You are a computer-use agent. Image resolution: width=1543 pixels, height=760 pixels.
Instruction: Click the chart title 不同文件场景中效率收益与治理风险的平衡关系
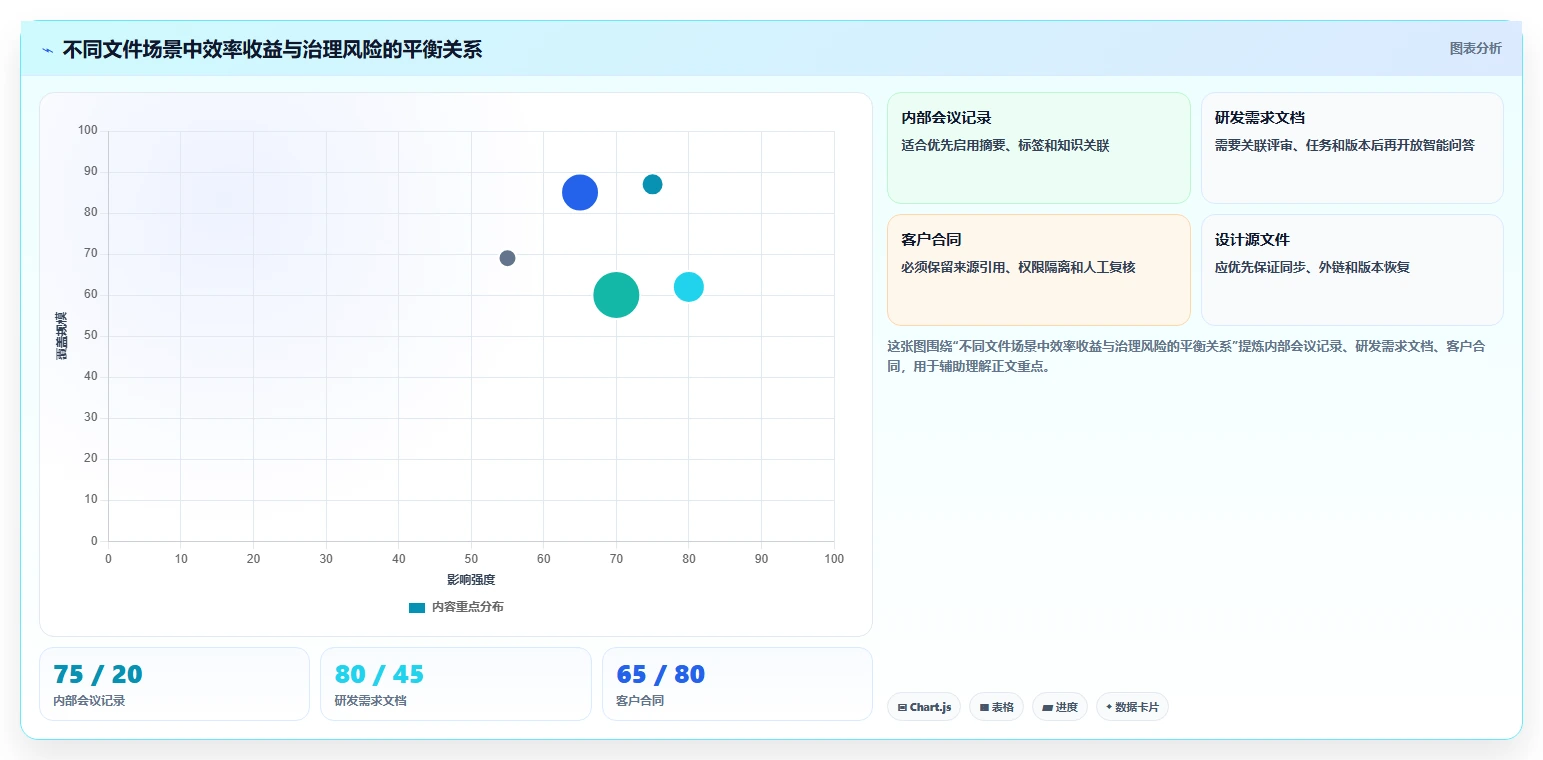click(x=272, y=50)
